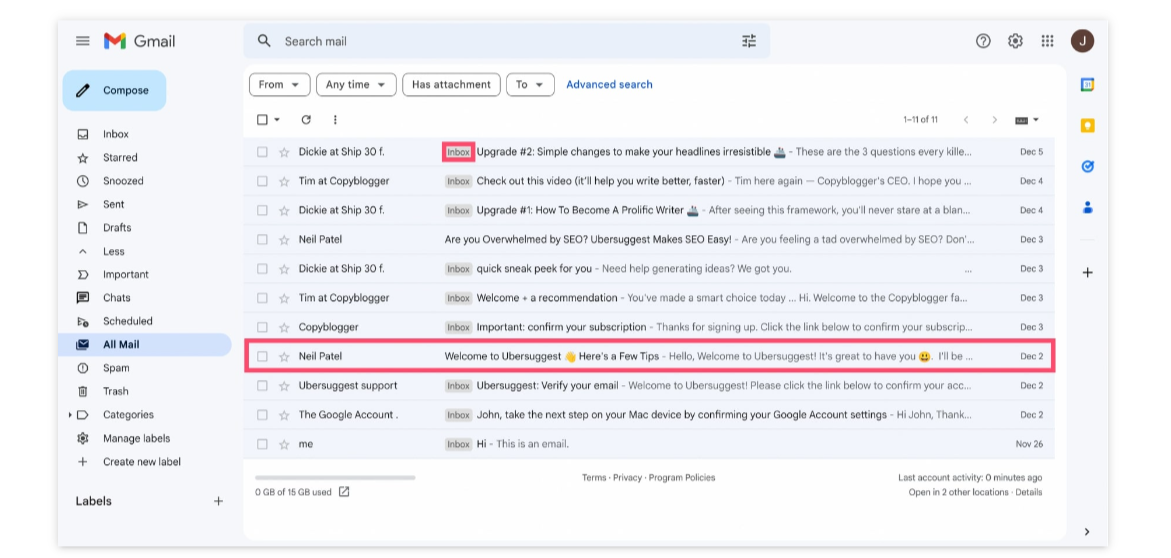Click the storage usage bar
The height and width of the screenshot is (558, 1171).
[335, 477]
